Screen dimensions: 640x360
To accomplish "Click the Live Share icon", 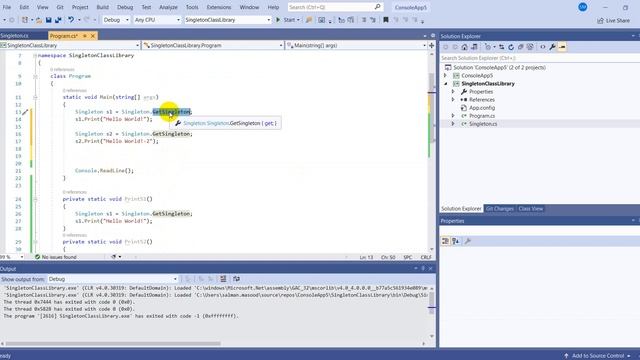I will (x=600, y=20).
